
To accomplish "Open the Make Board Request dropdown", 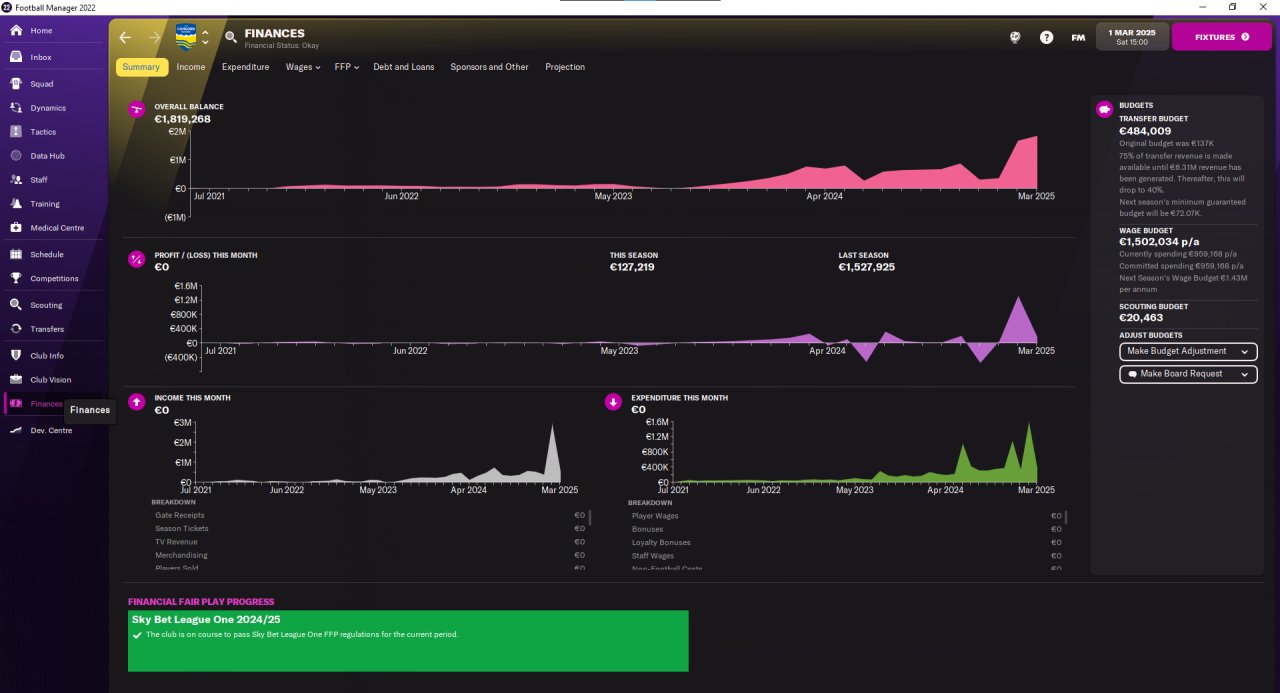I will click(1188, 374).
